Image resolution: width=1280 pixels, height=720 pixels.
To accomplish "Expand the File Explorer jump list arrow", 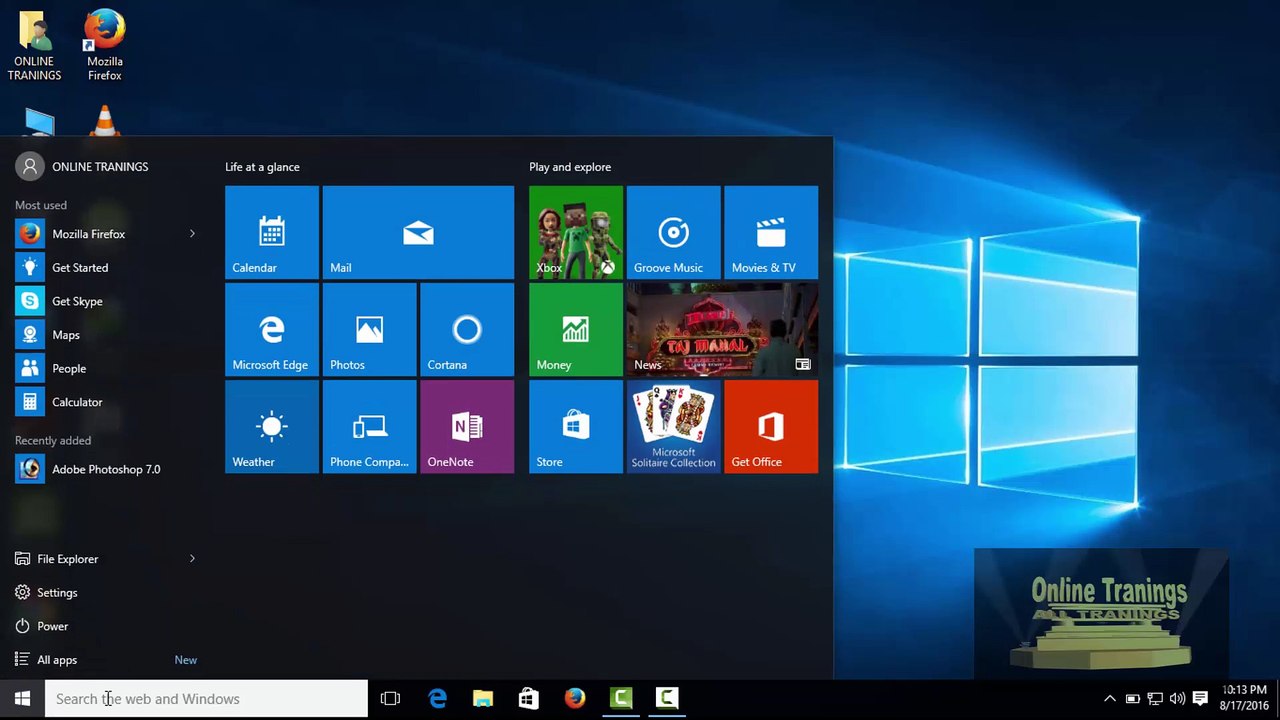I will click(x=192, y=559).
